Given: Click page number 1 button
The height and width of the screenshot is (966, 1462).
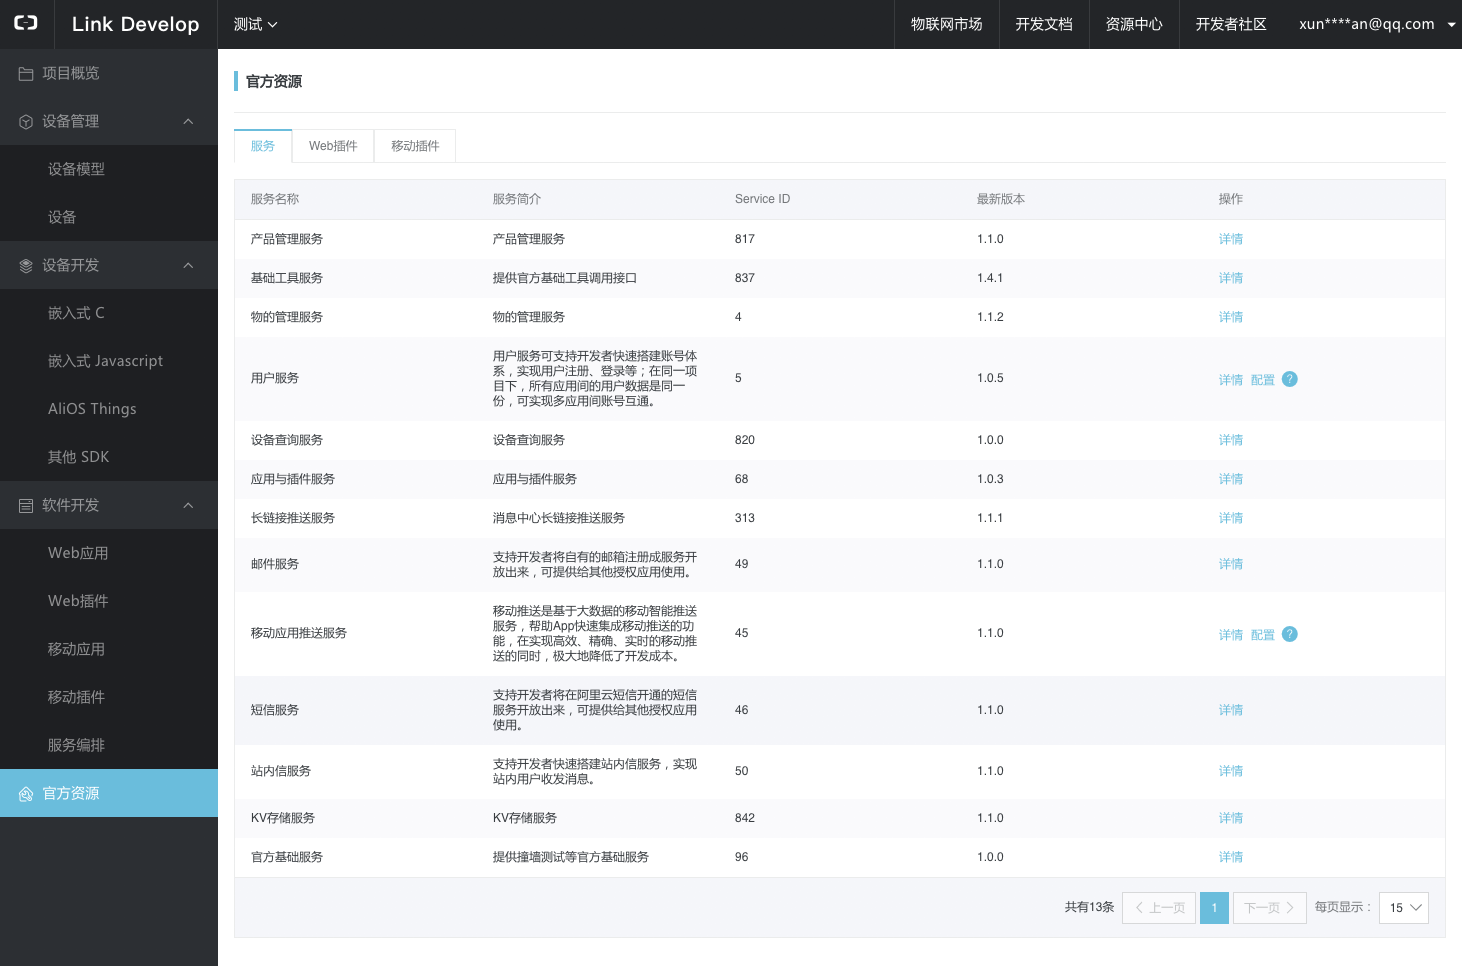Looking at the screenshot, I should click(1214, 908).
